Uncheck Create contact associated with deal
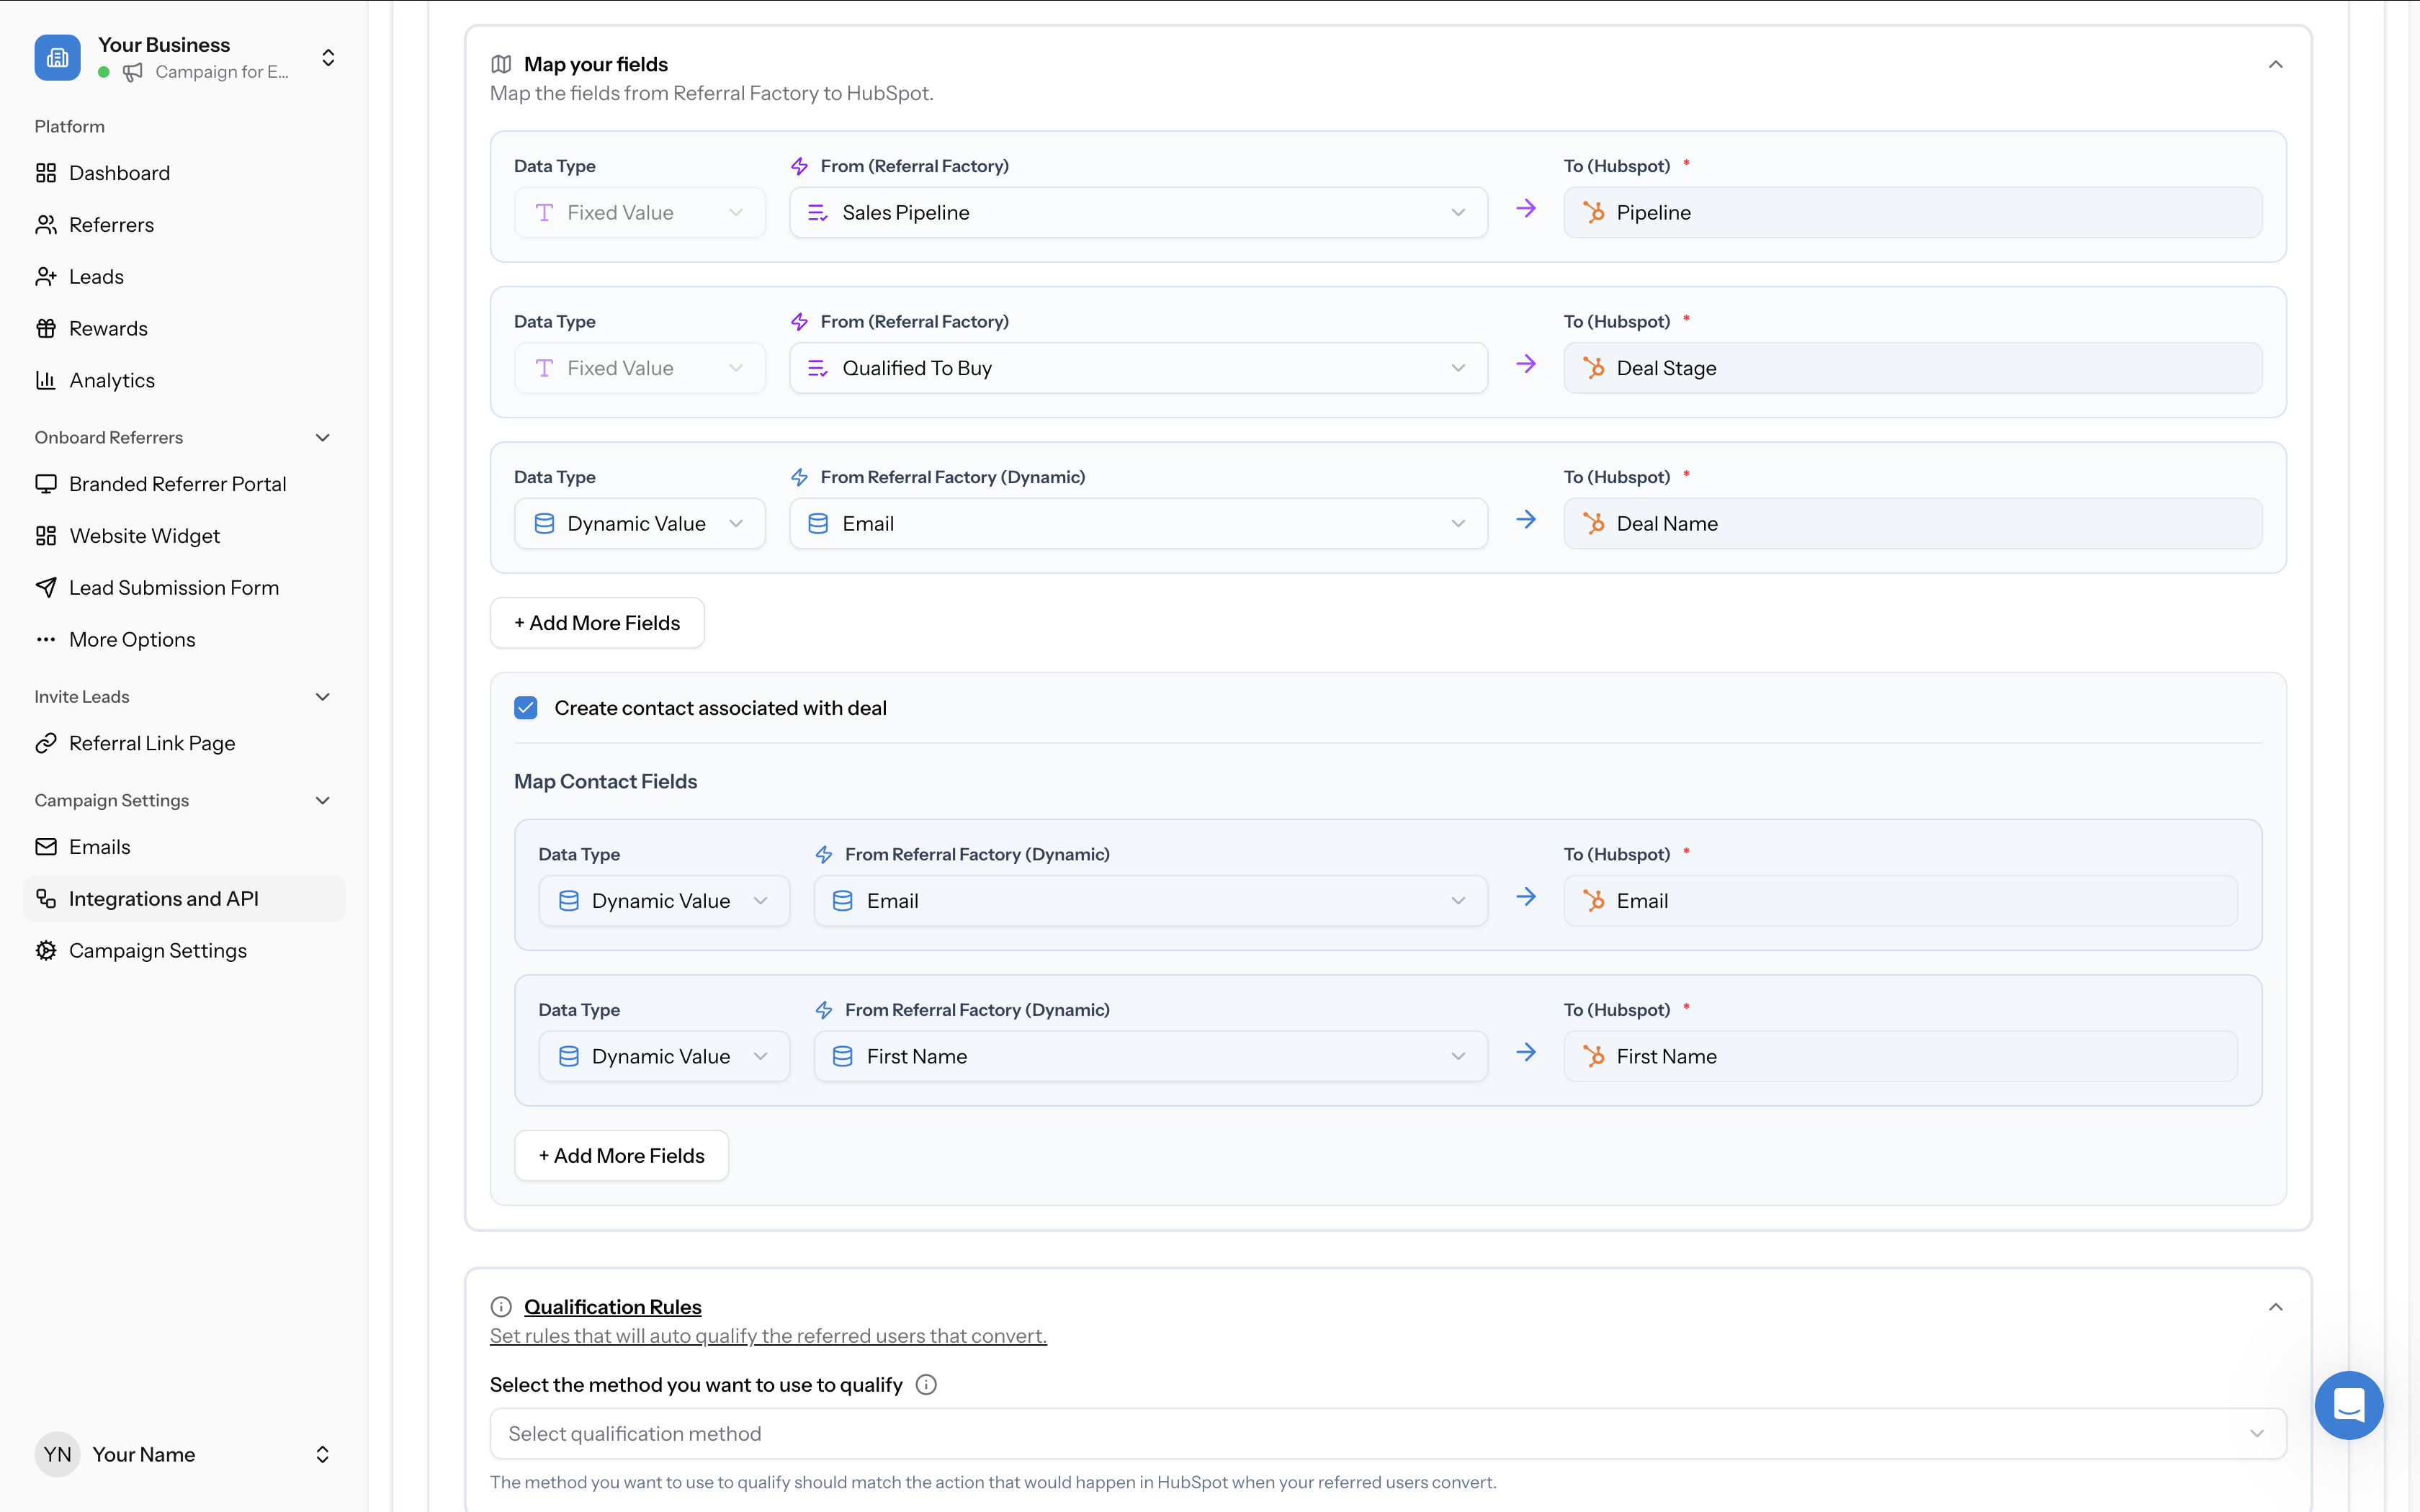 525,707
